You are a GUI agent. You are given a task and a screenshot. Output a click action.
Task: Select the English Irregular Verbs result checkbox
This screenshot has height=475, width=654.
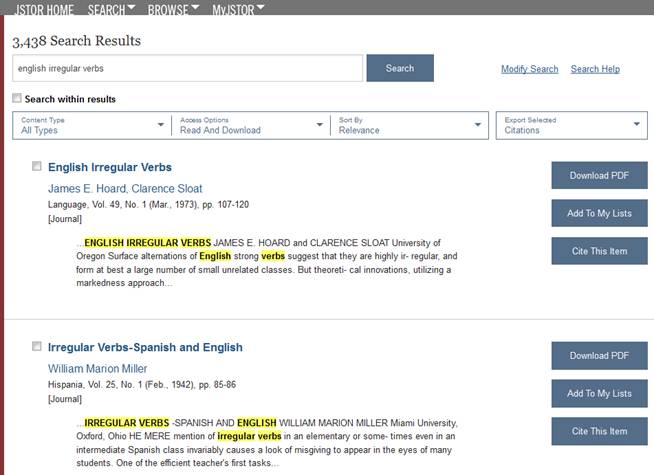pos(37,166)
